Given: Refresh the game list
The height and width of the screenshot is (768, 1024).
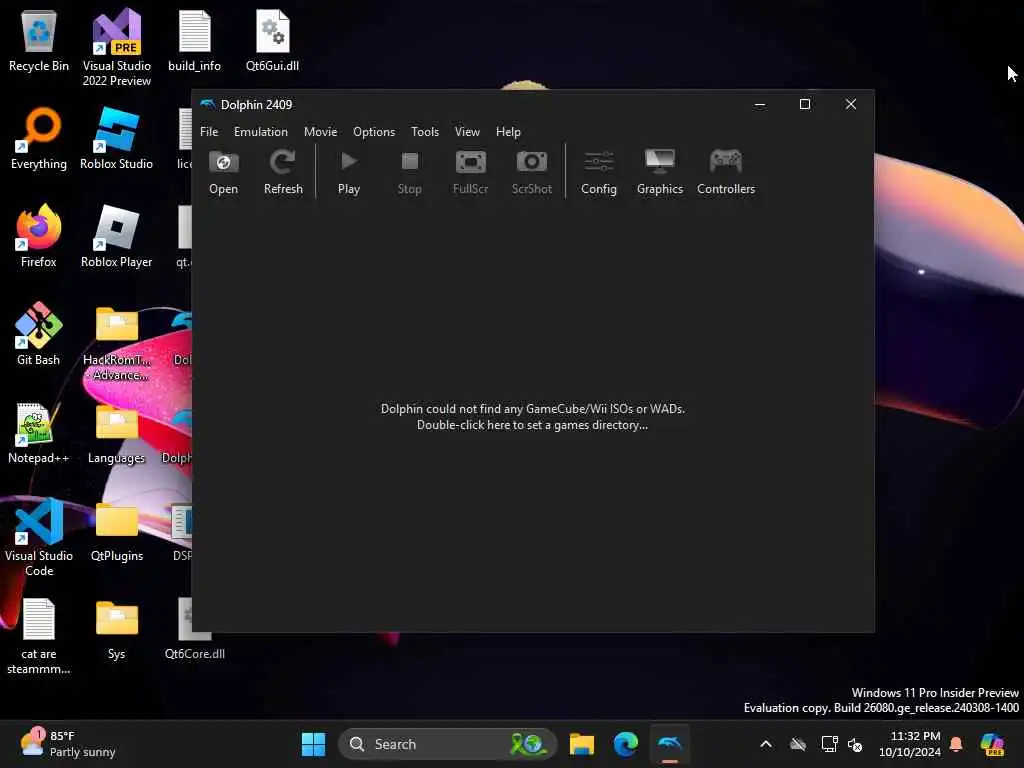Looking at the screenshot, I should click(x=283, y=172).
